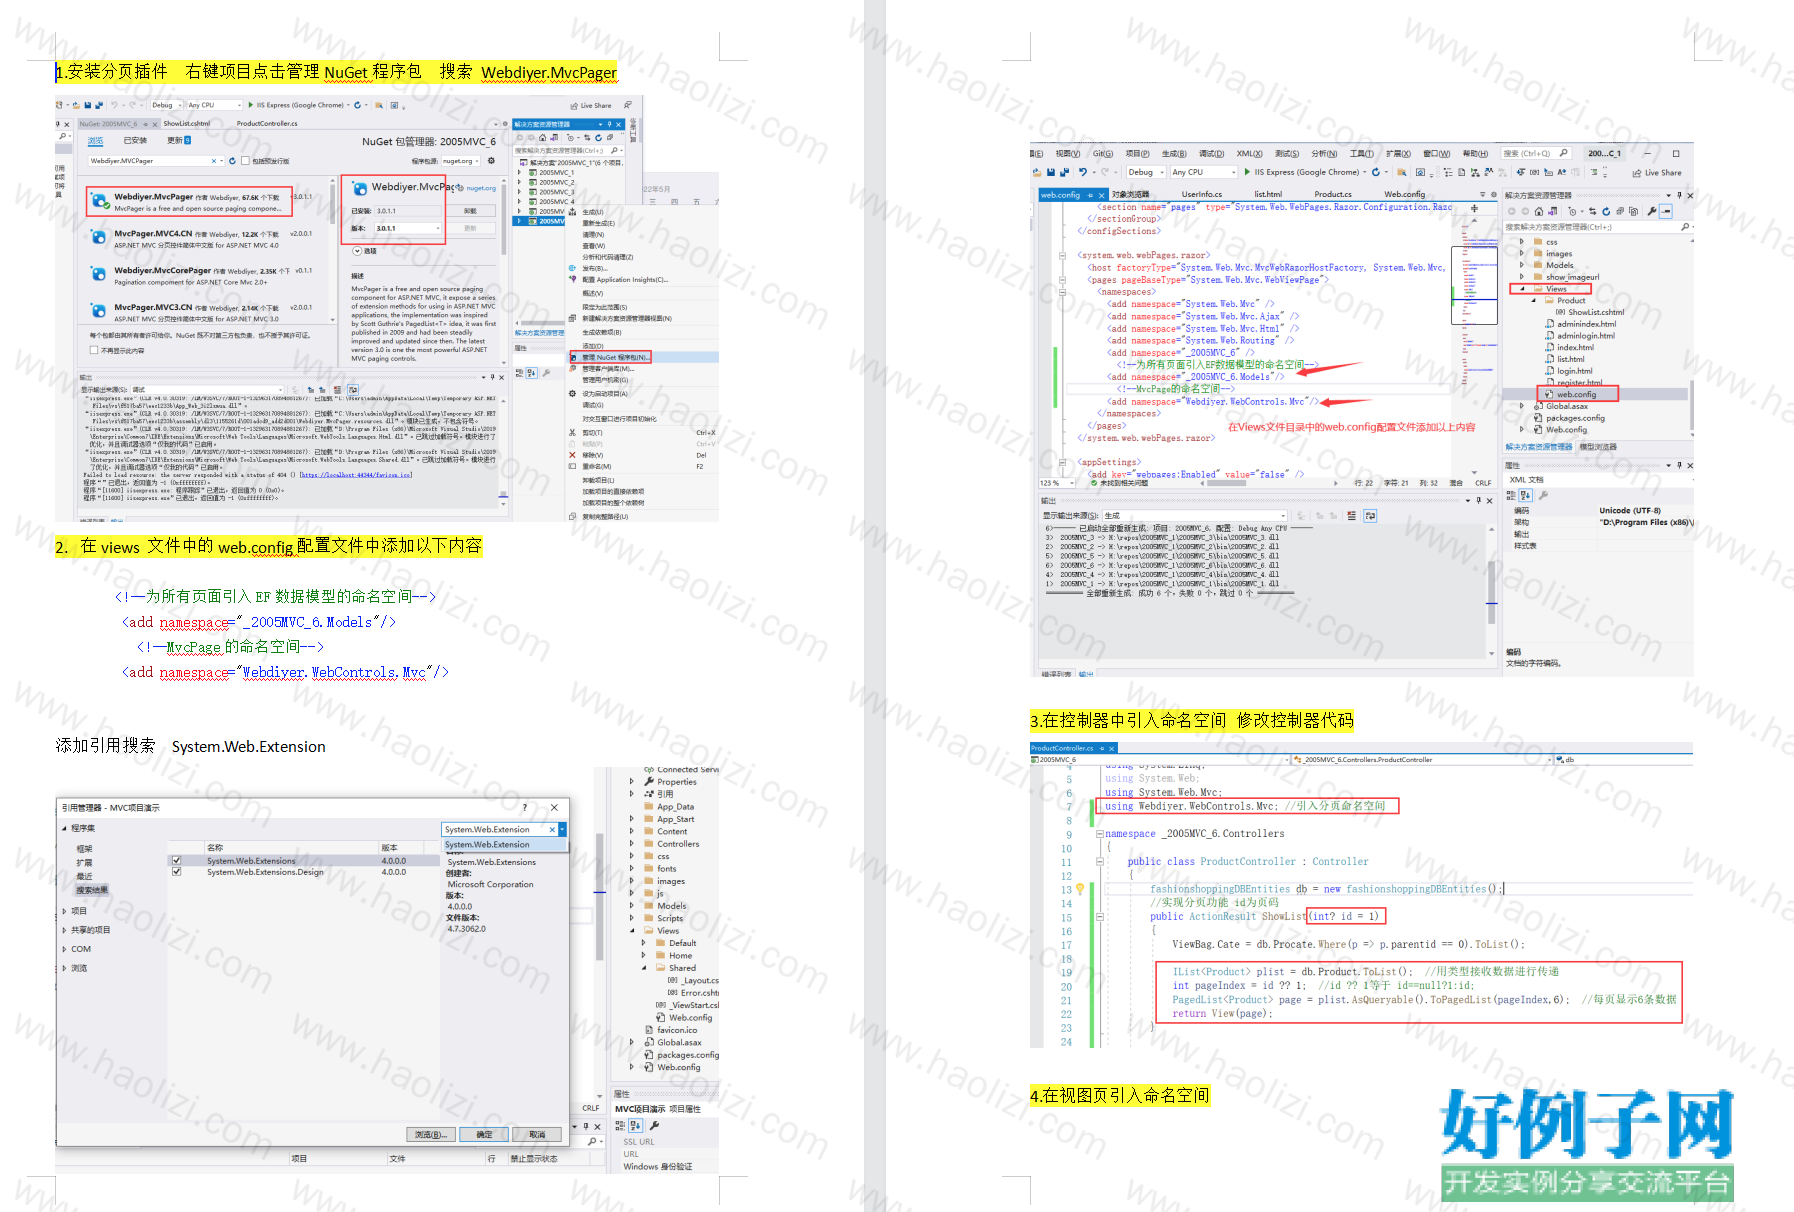This screenshot has height=1212, width=1794.
Task: Click the wrench properties icon in Solution Explorer toolbar
Action: pyautogui.click(x=1652, y=211)
